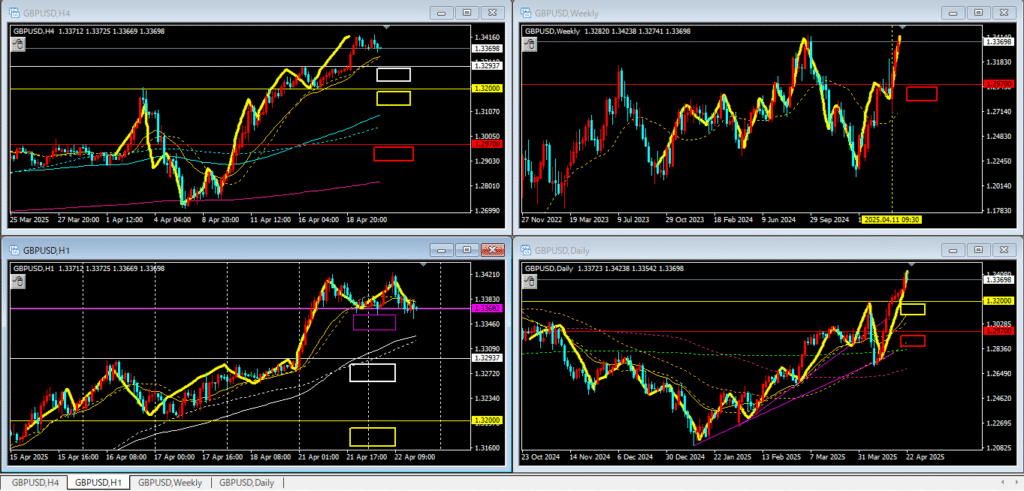Select the red rectangle object in Weekly chart
Screen dimensions: 1024x491
[921, 94]
